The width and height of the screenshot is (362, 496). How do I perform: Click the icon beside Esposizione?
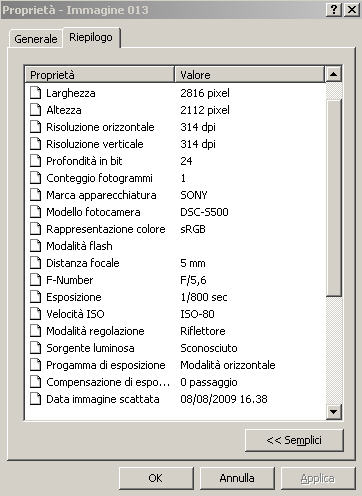(x=35, y=297)
